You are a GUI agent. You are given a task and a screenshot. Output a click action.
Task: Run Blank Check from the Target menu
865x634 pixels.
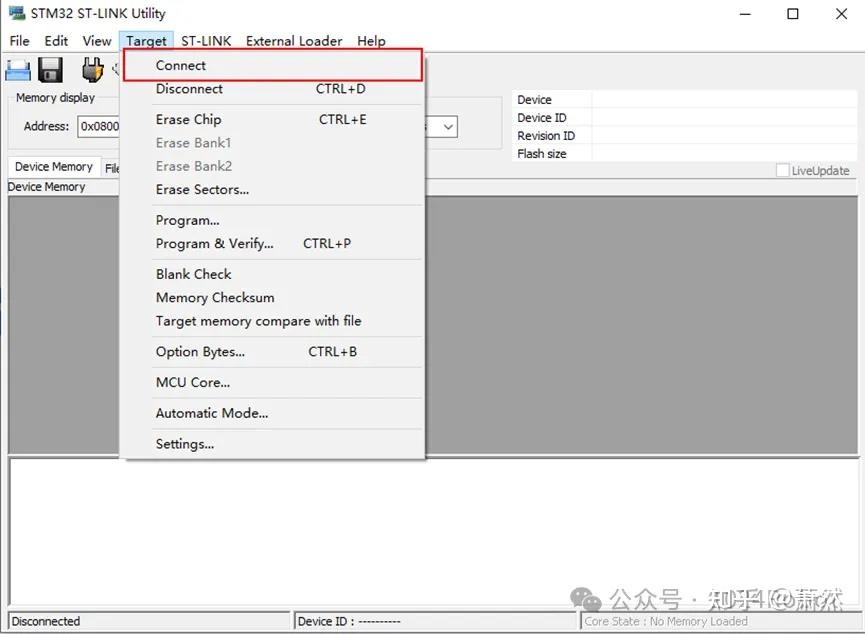tap(193, 273)
